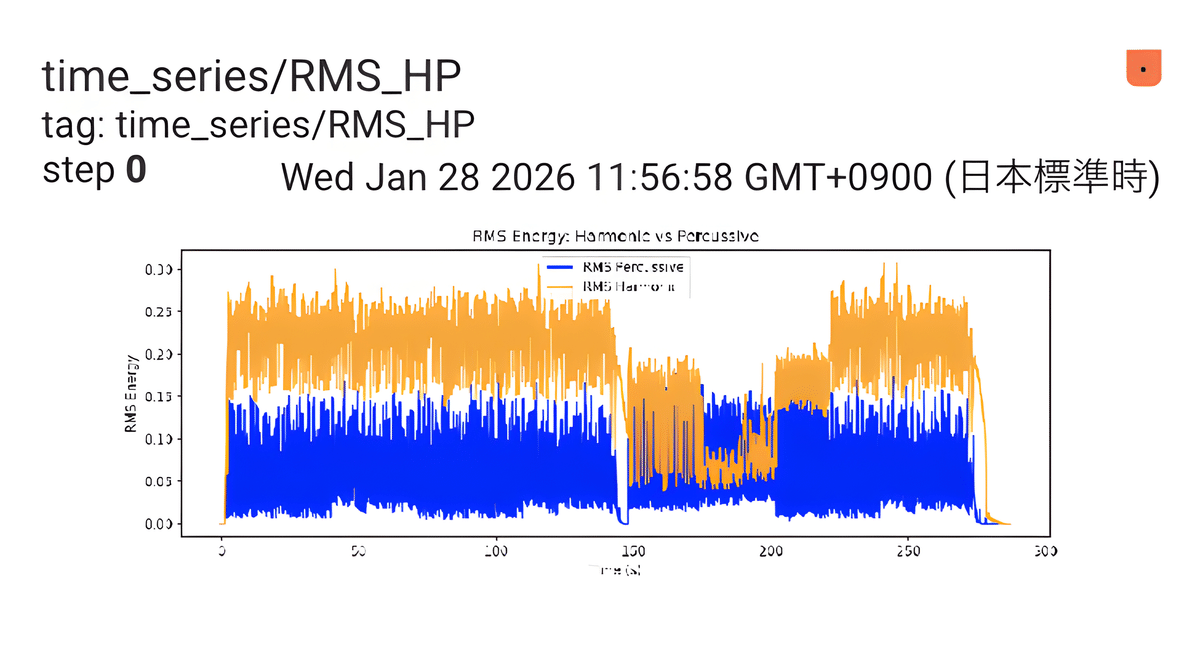Viewport: 1200px width, 672px height.
Task: Click the 150 tick on x-axis
Action: [x=633, y=551]
